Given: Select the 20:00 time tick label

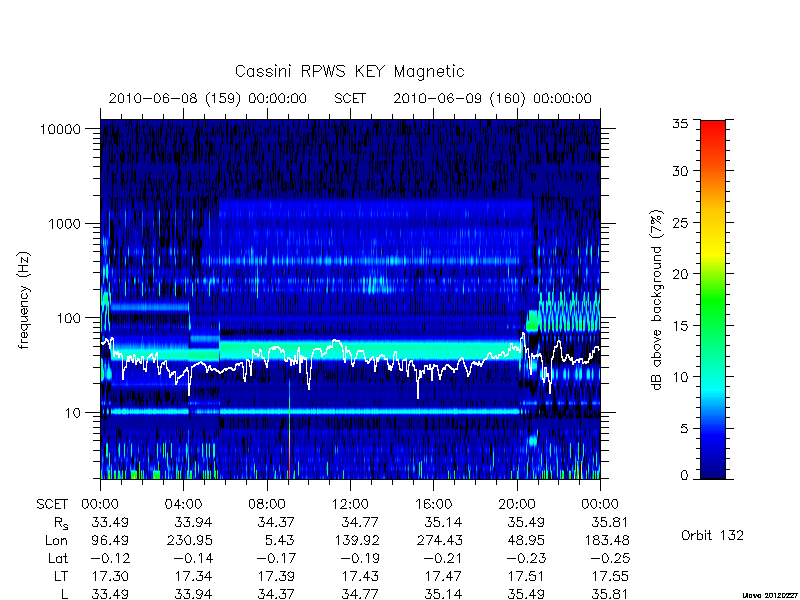Looking at the screenshot, I should pyautogui.click(x=517, y=505).
